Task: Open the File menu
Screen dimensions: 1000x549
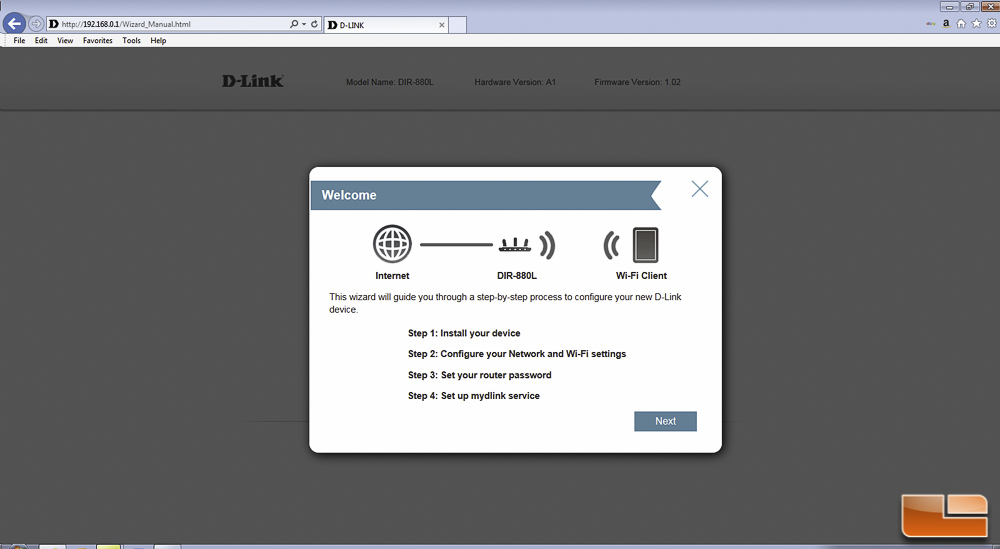Action: click(19, 40)
